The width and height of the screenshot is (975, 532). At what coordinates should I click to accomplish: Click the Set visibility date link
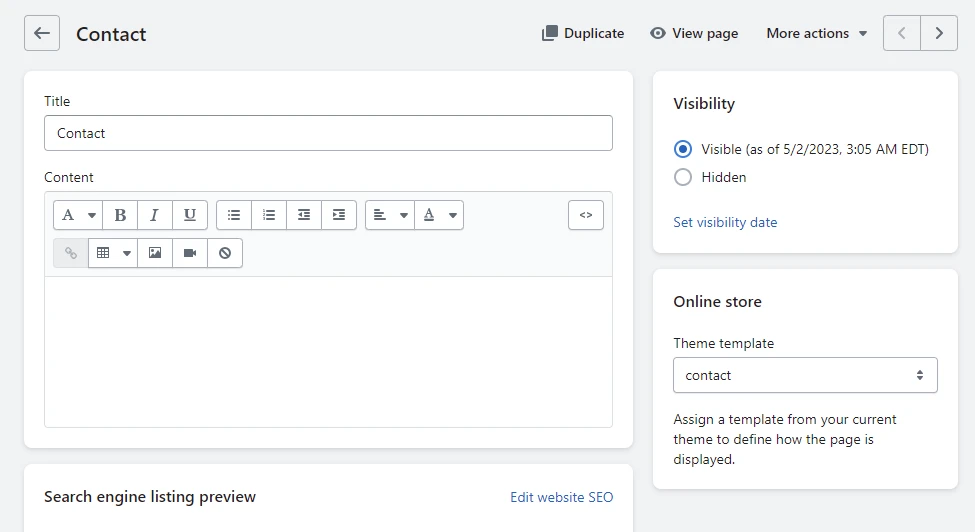[725, 222]
